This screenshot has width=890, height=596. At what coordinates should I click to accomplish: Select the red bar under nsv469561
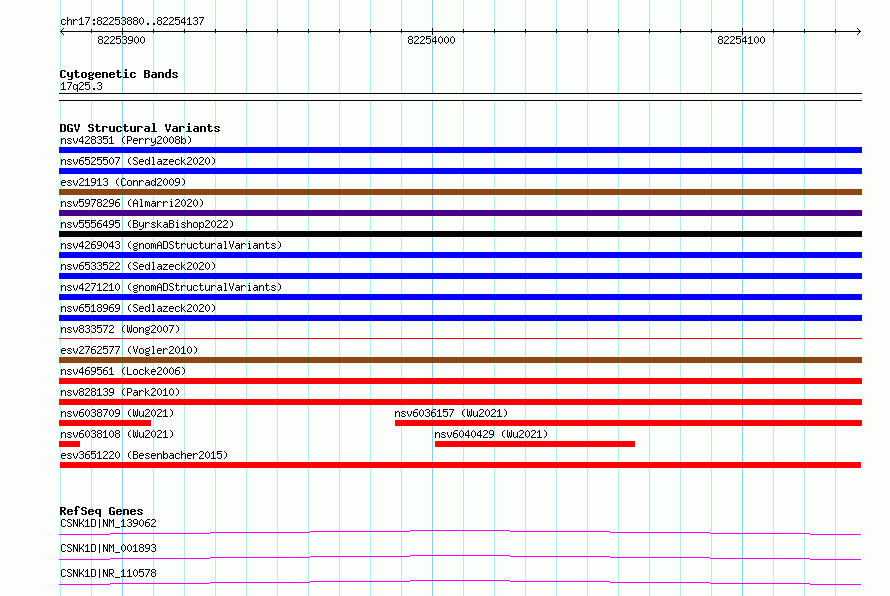click(460, 381)
